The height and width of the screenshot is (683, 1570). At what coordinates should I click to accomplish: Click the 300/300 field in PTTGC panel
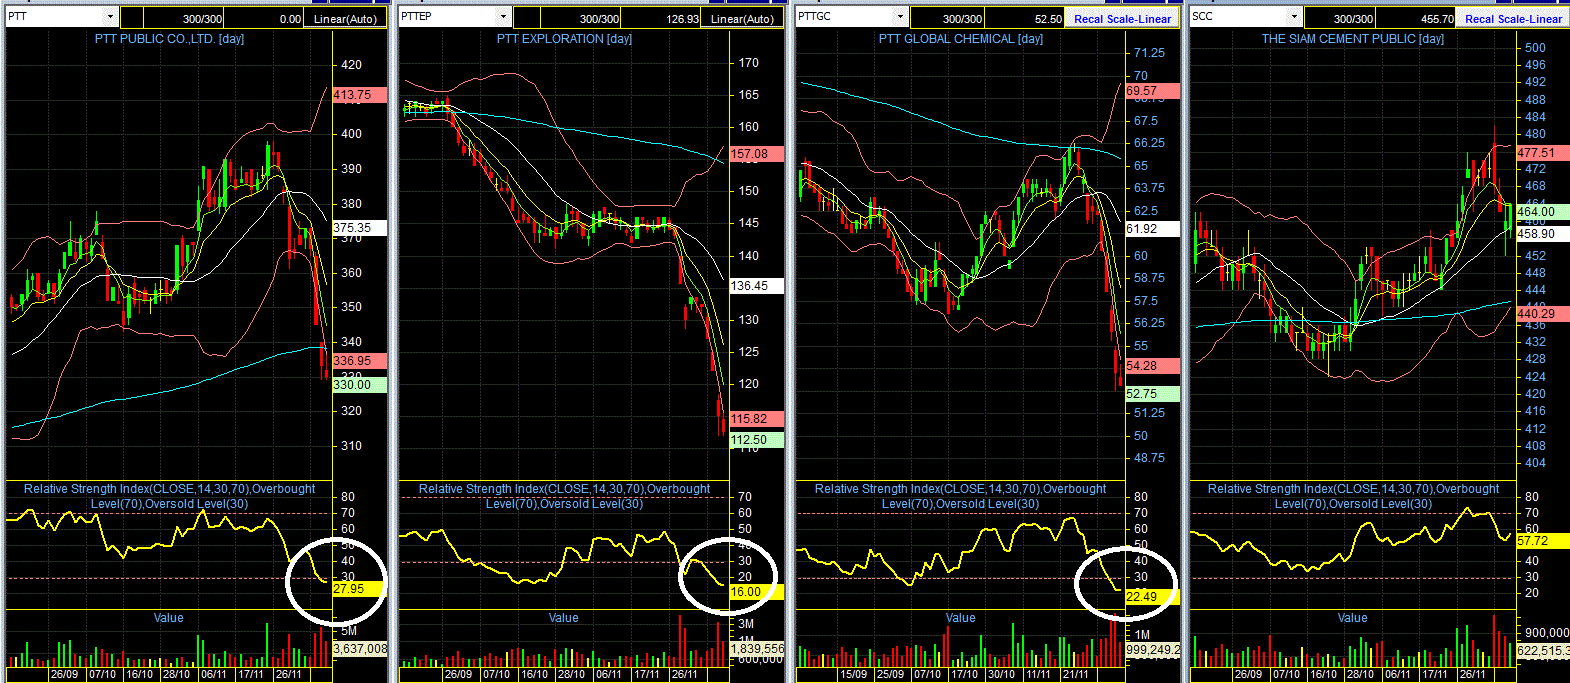(x=946, y=19)
